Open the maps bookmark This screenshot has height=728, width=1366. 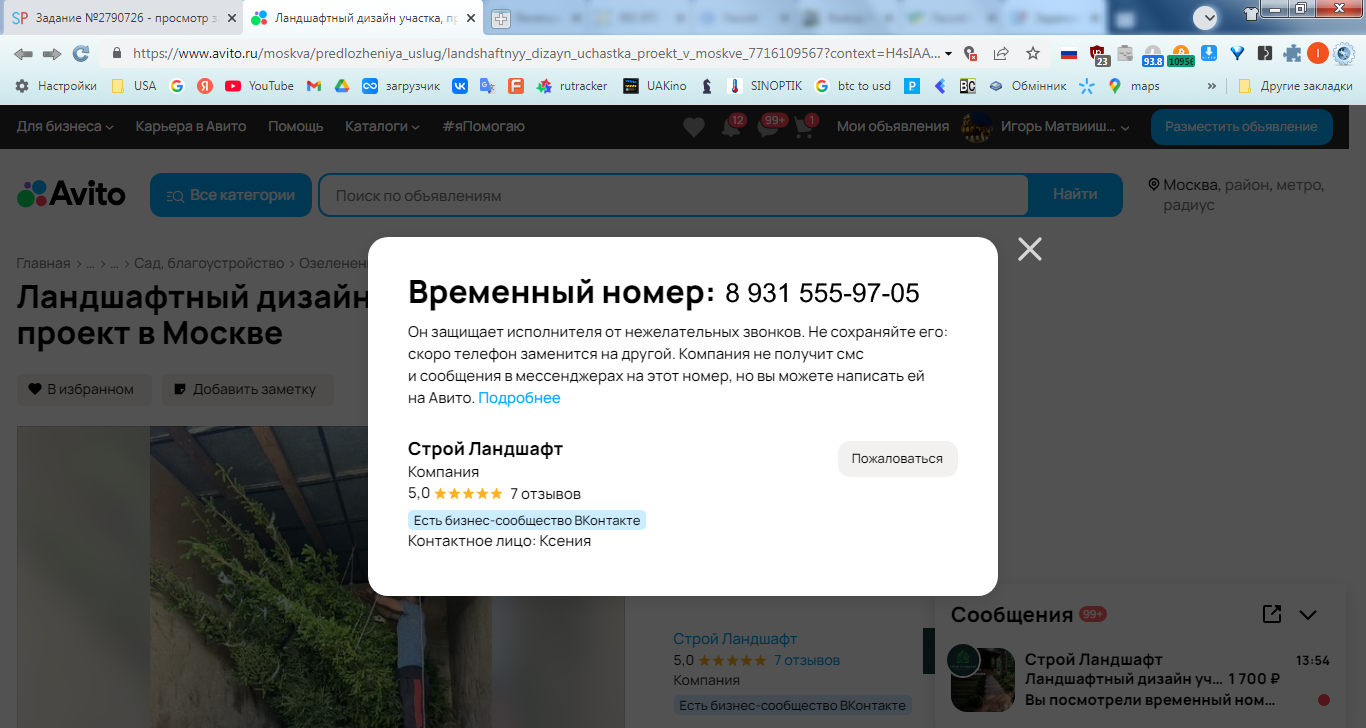point(1134,86)
